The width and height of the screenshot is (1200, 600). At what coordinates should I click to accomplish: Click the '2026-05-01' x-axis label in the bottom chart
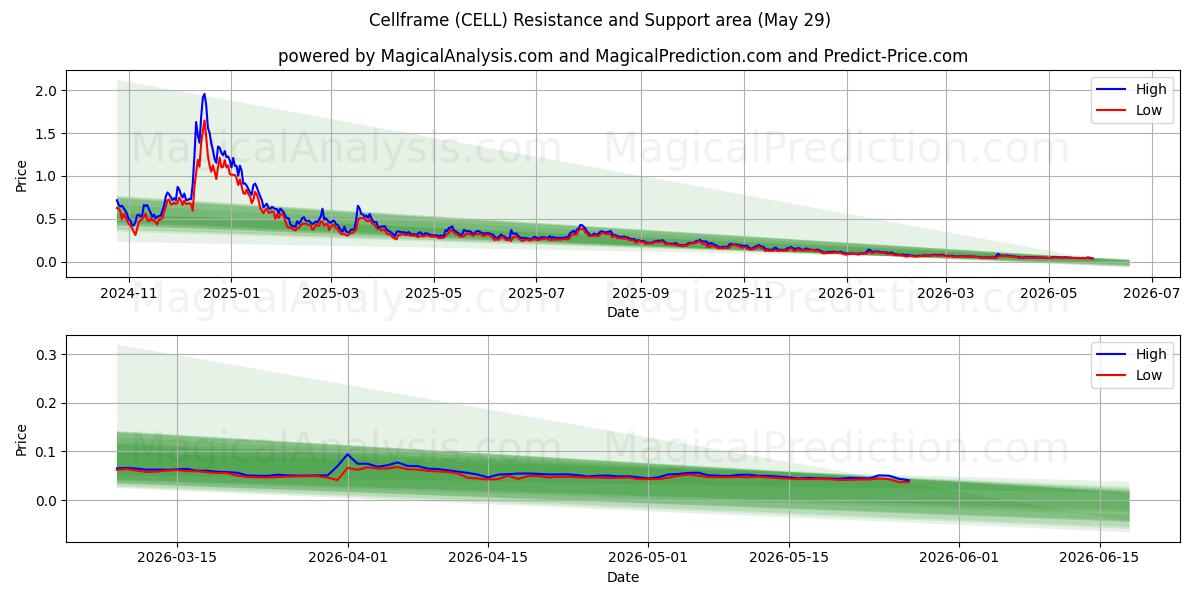(649, 559)
